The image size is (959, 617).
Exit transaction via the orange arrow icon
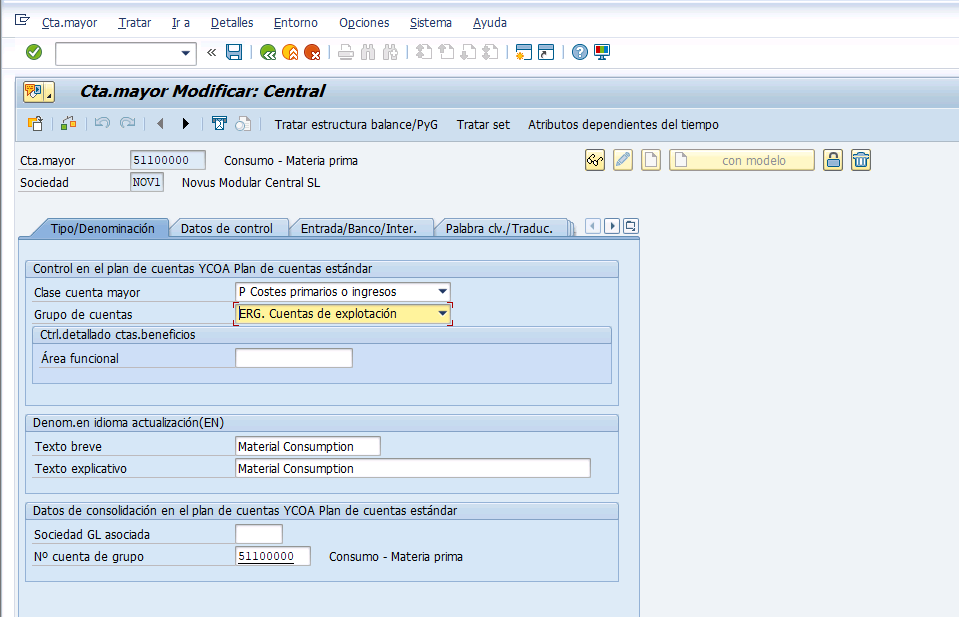(290, 53)
